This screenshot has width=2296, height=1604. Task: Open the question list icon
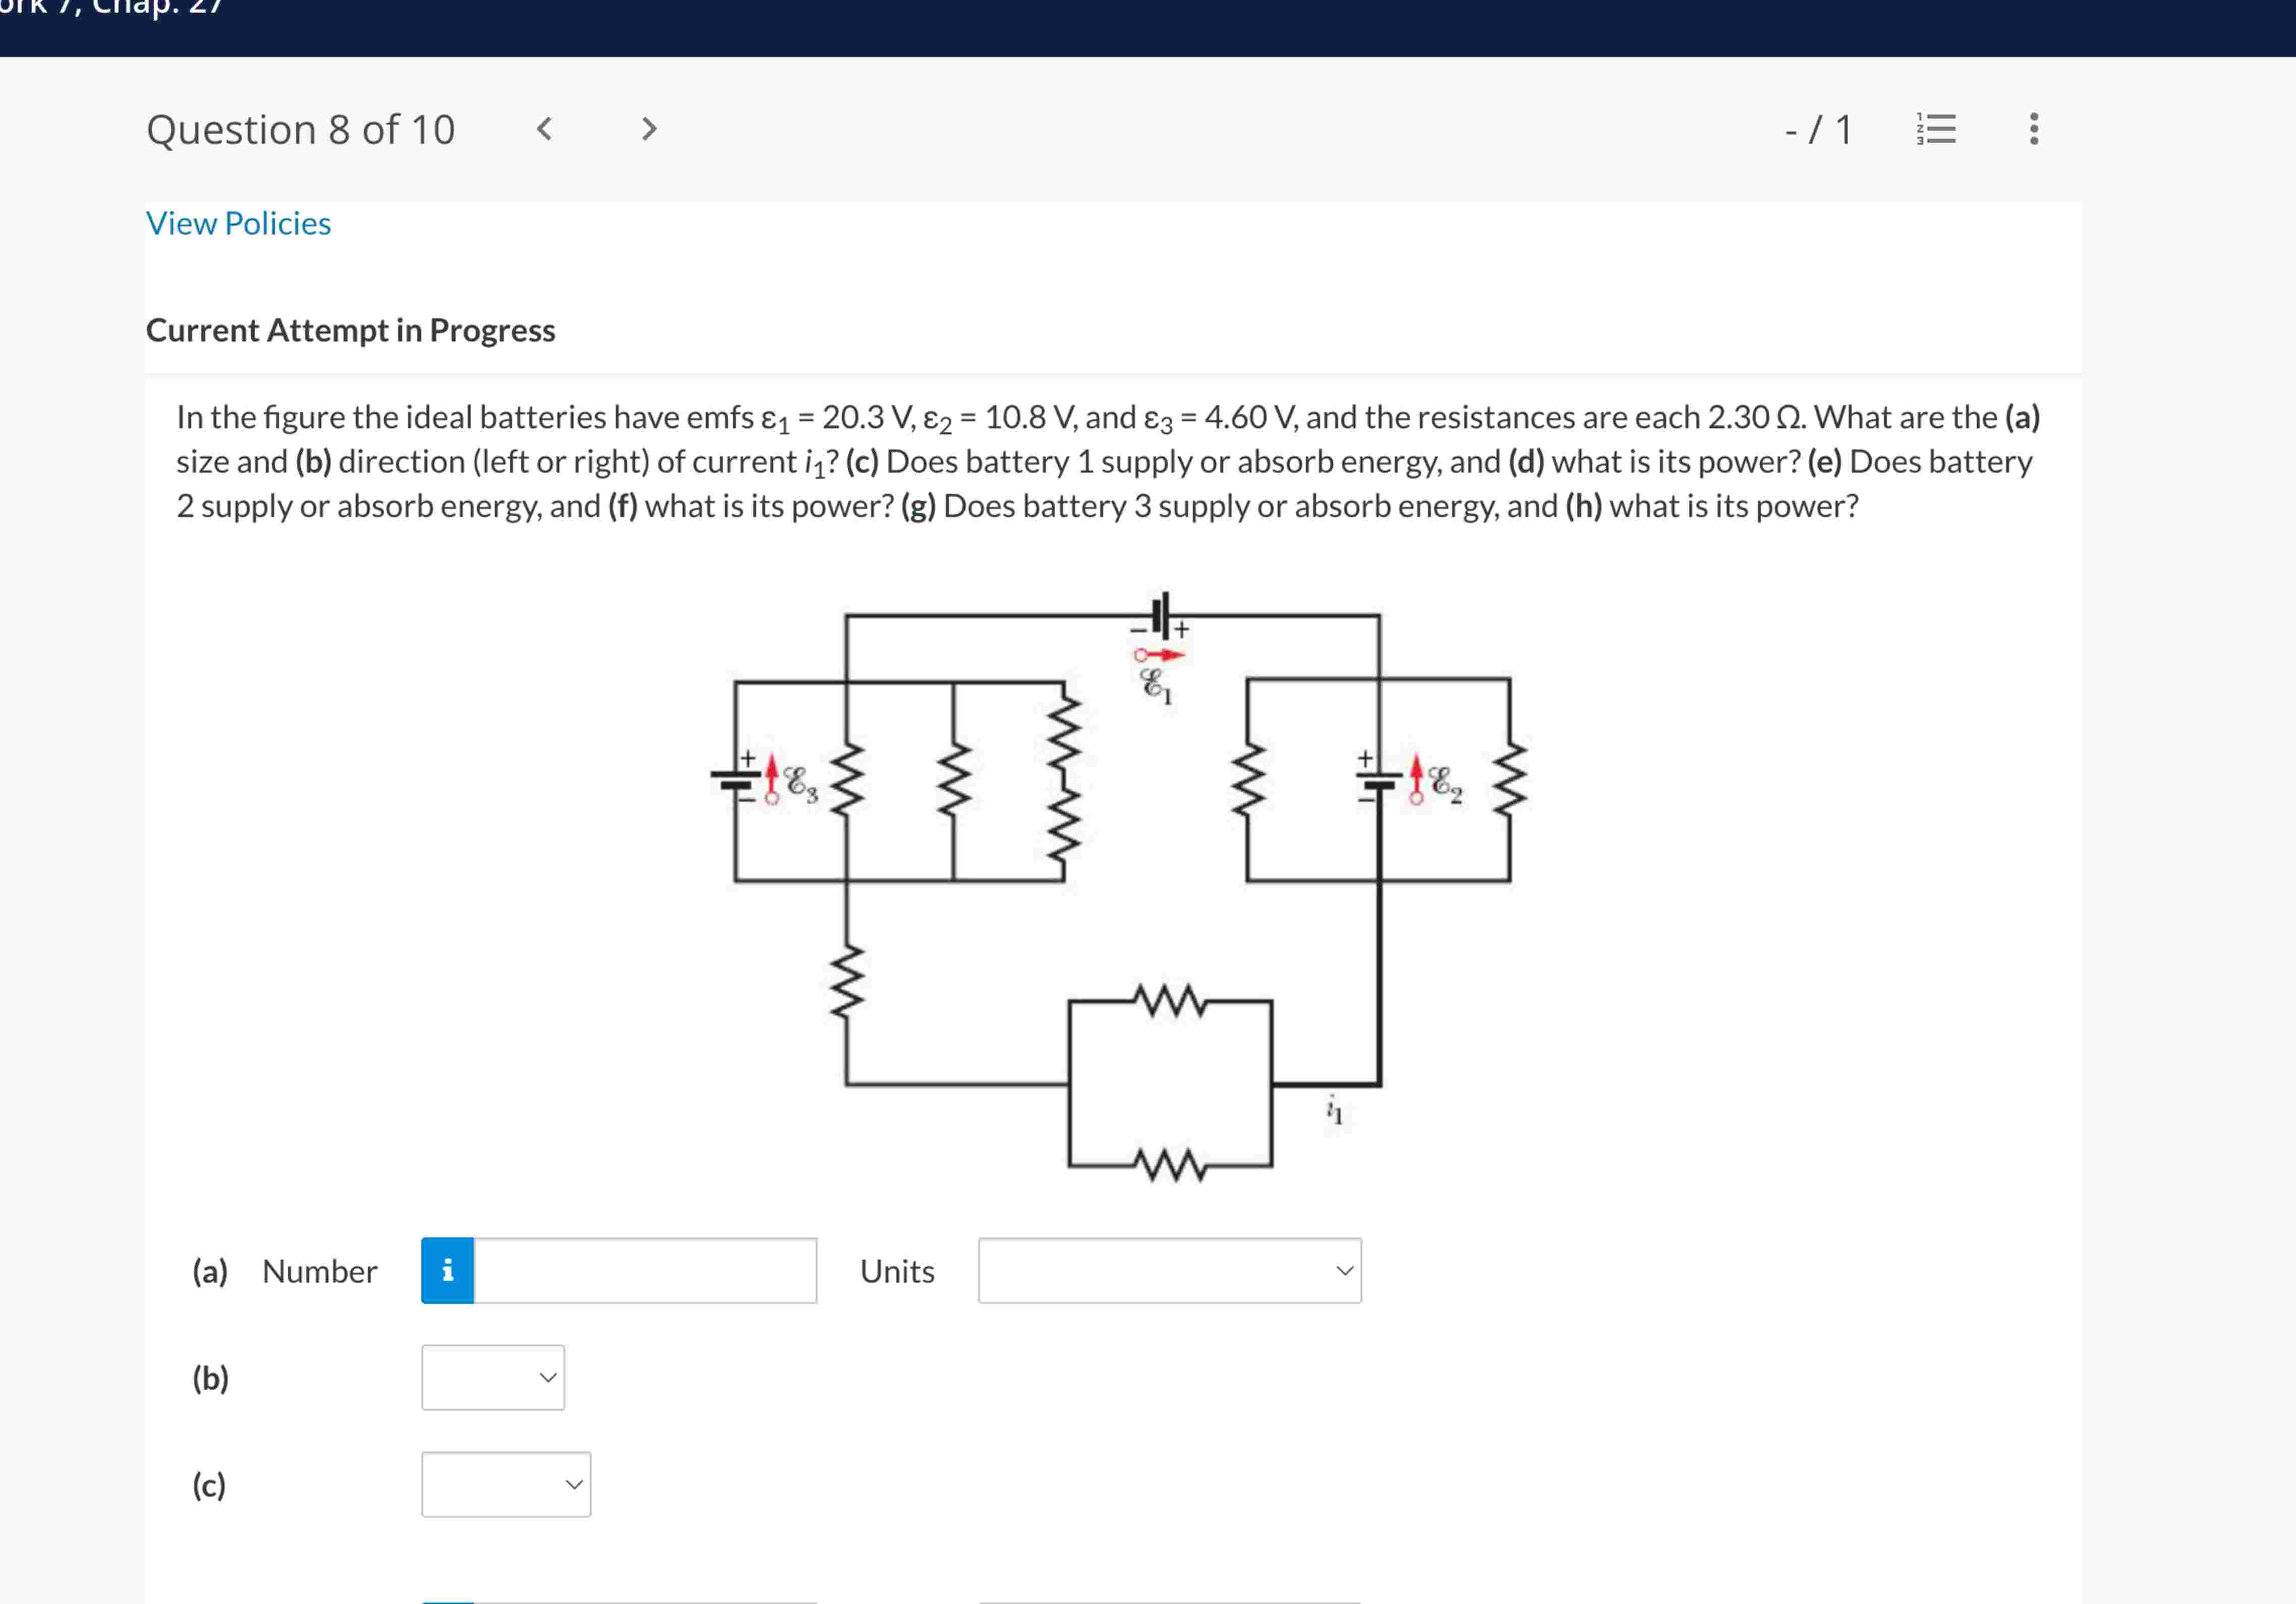coord(1936,129)
